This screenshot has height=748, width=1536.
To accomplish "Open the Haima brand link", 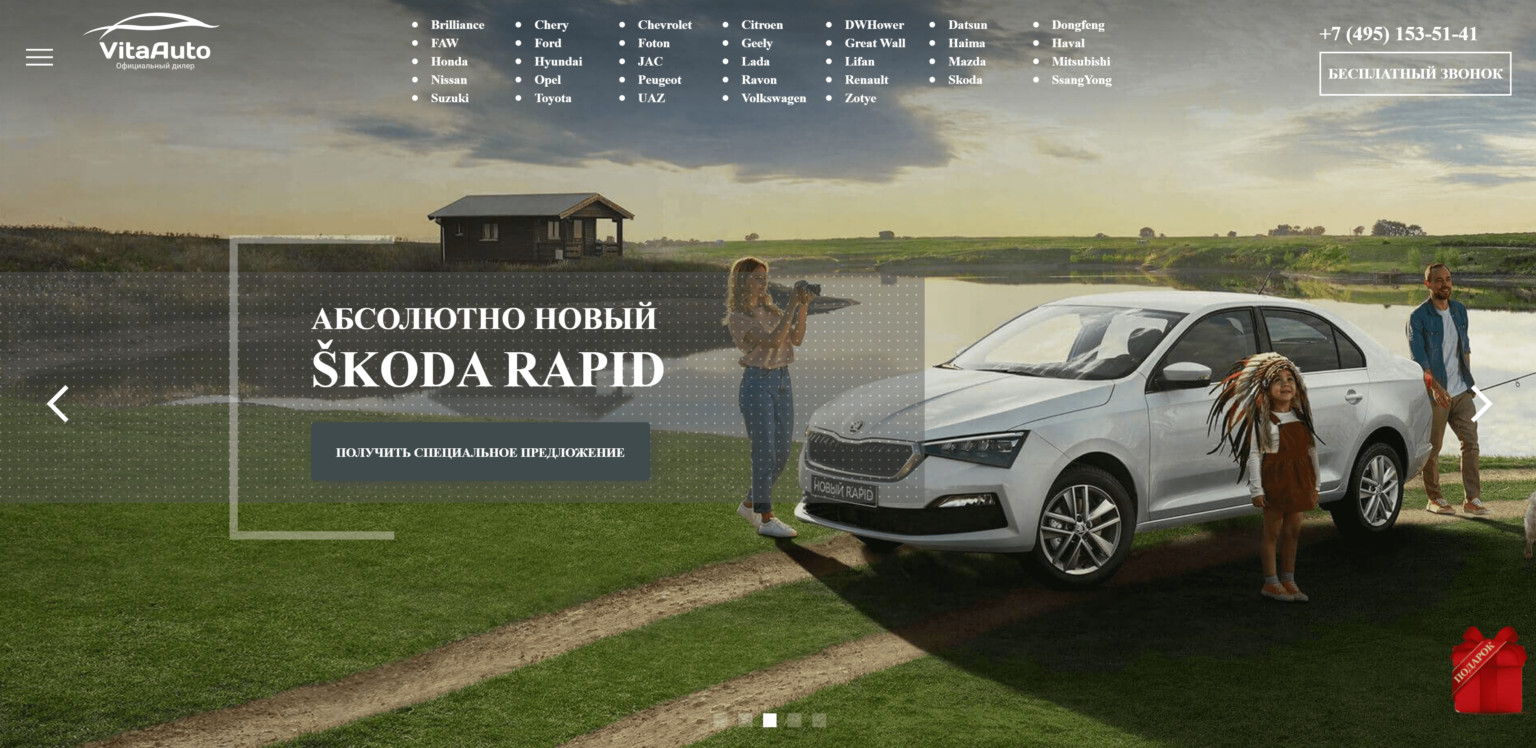I will [x=966, y=43].
